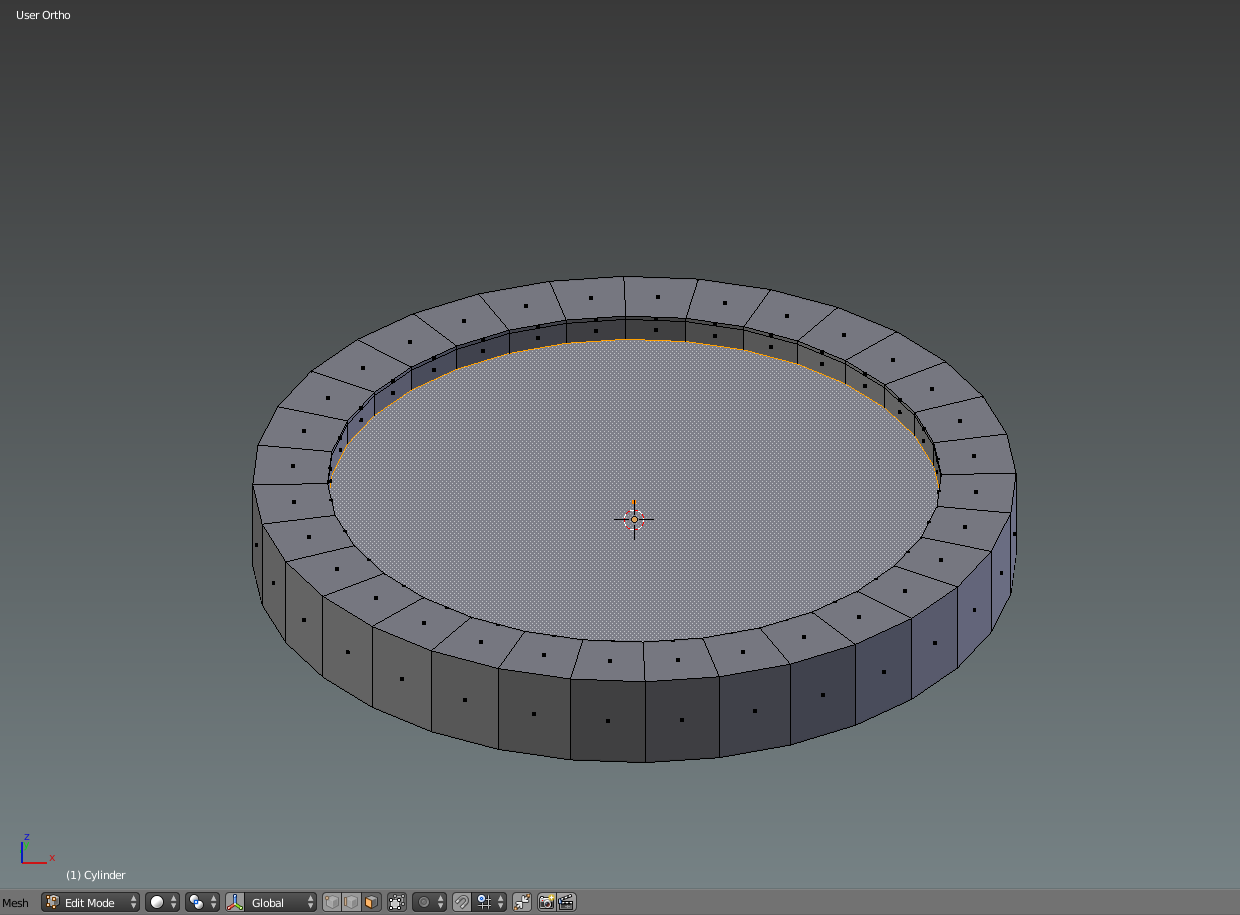
Task: Open snap element type dropdown
Action: tap(490, 903)
